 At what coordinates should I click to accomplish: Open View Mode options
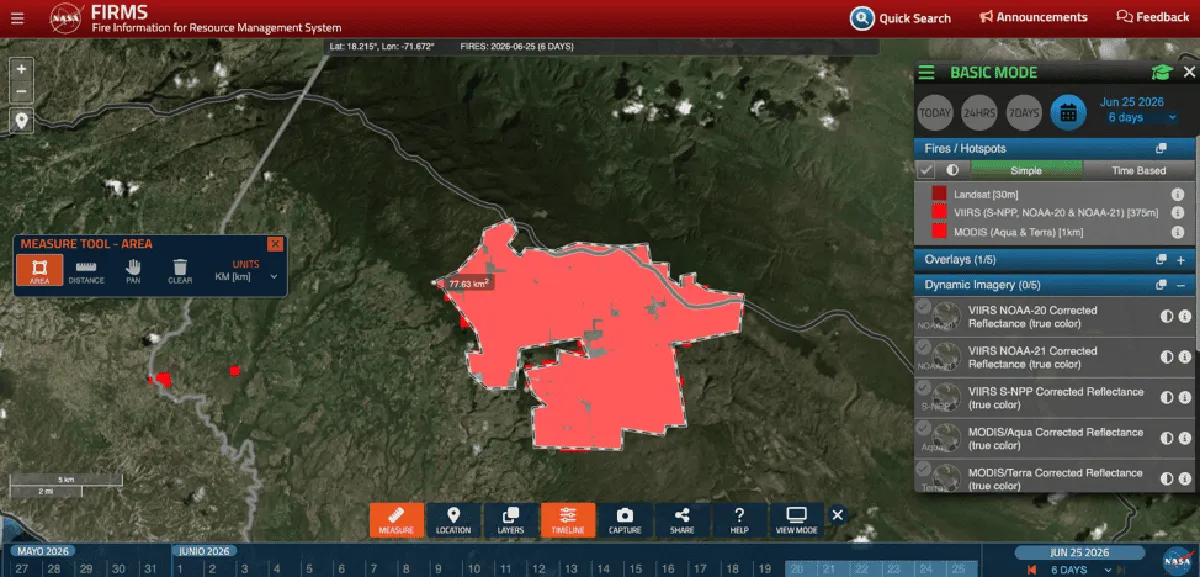point(796,519)
